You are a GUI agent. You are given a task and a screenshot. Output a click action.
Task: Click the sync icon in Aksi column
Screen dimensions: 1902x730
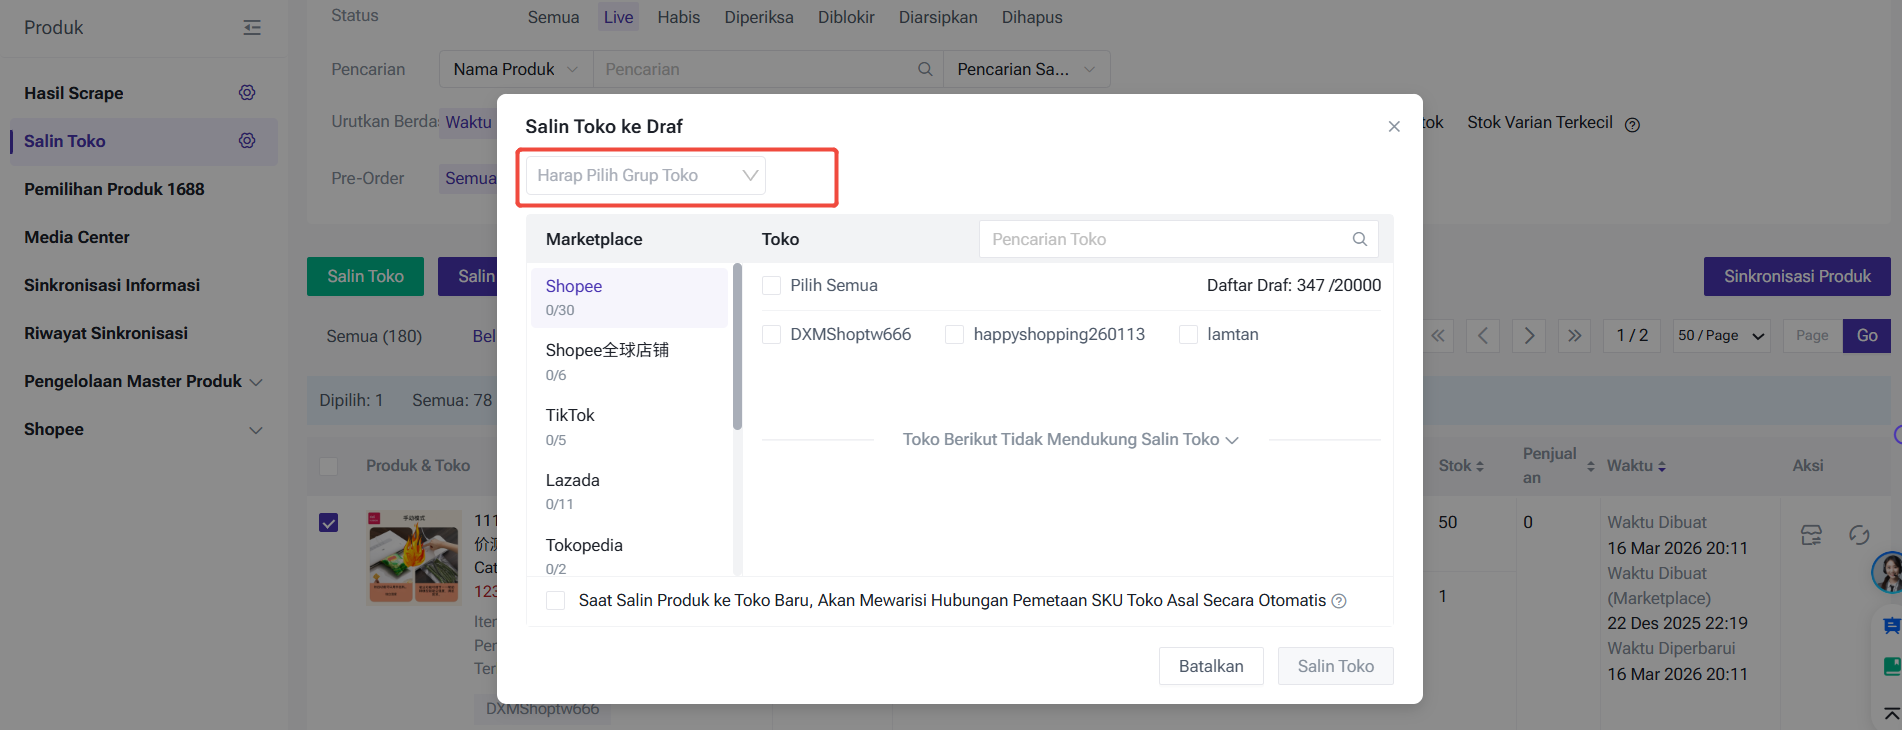pos(1858,535)
